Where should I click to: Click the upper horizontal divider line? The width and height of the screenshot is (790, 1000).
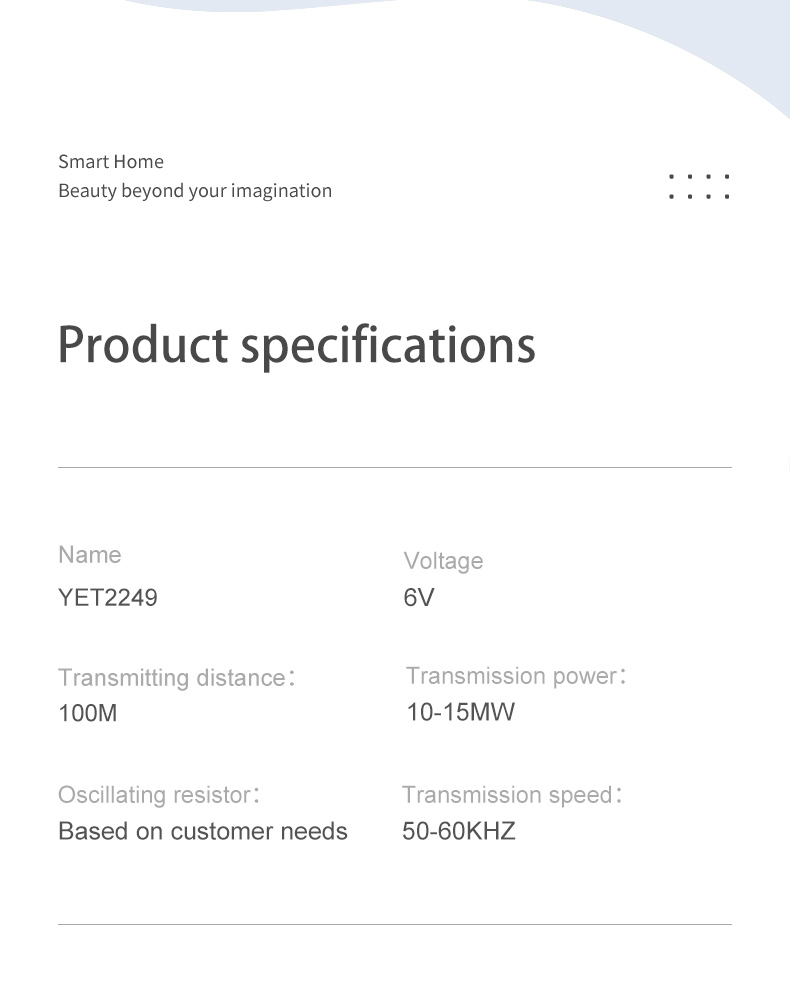point(395,467)
